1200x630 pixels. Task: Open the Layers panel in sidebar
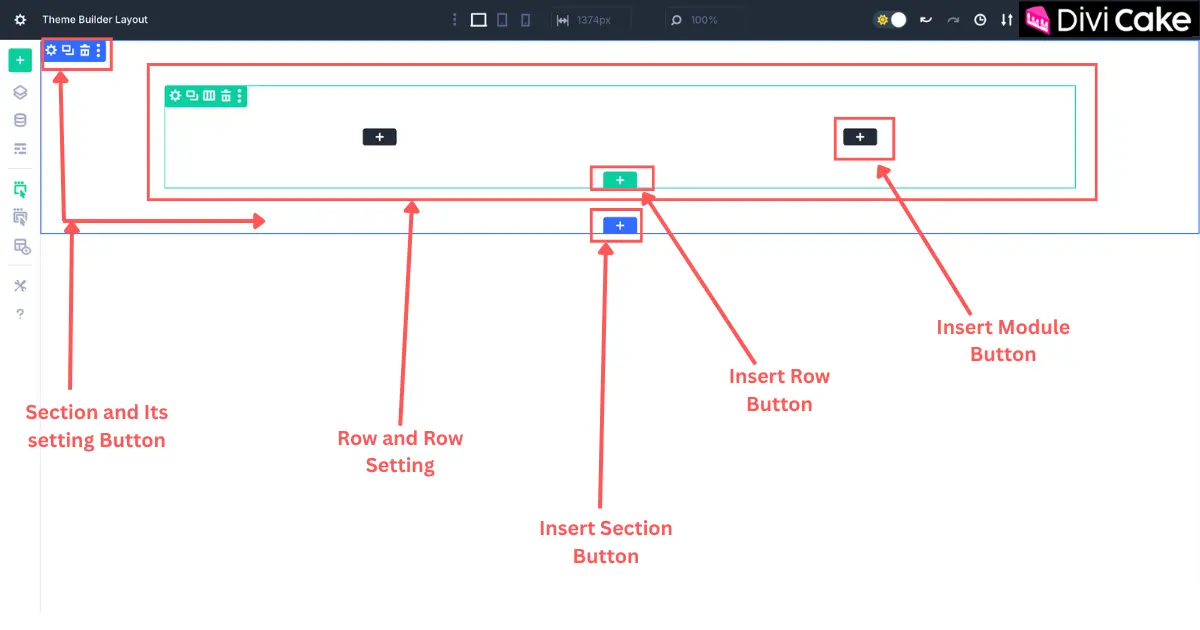[20, 92]
